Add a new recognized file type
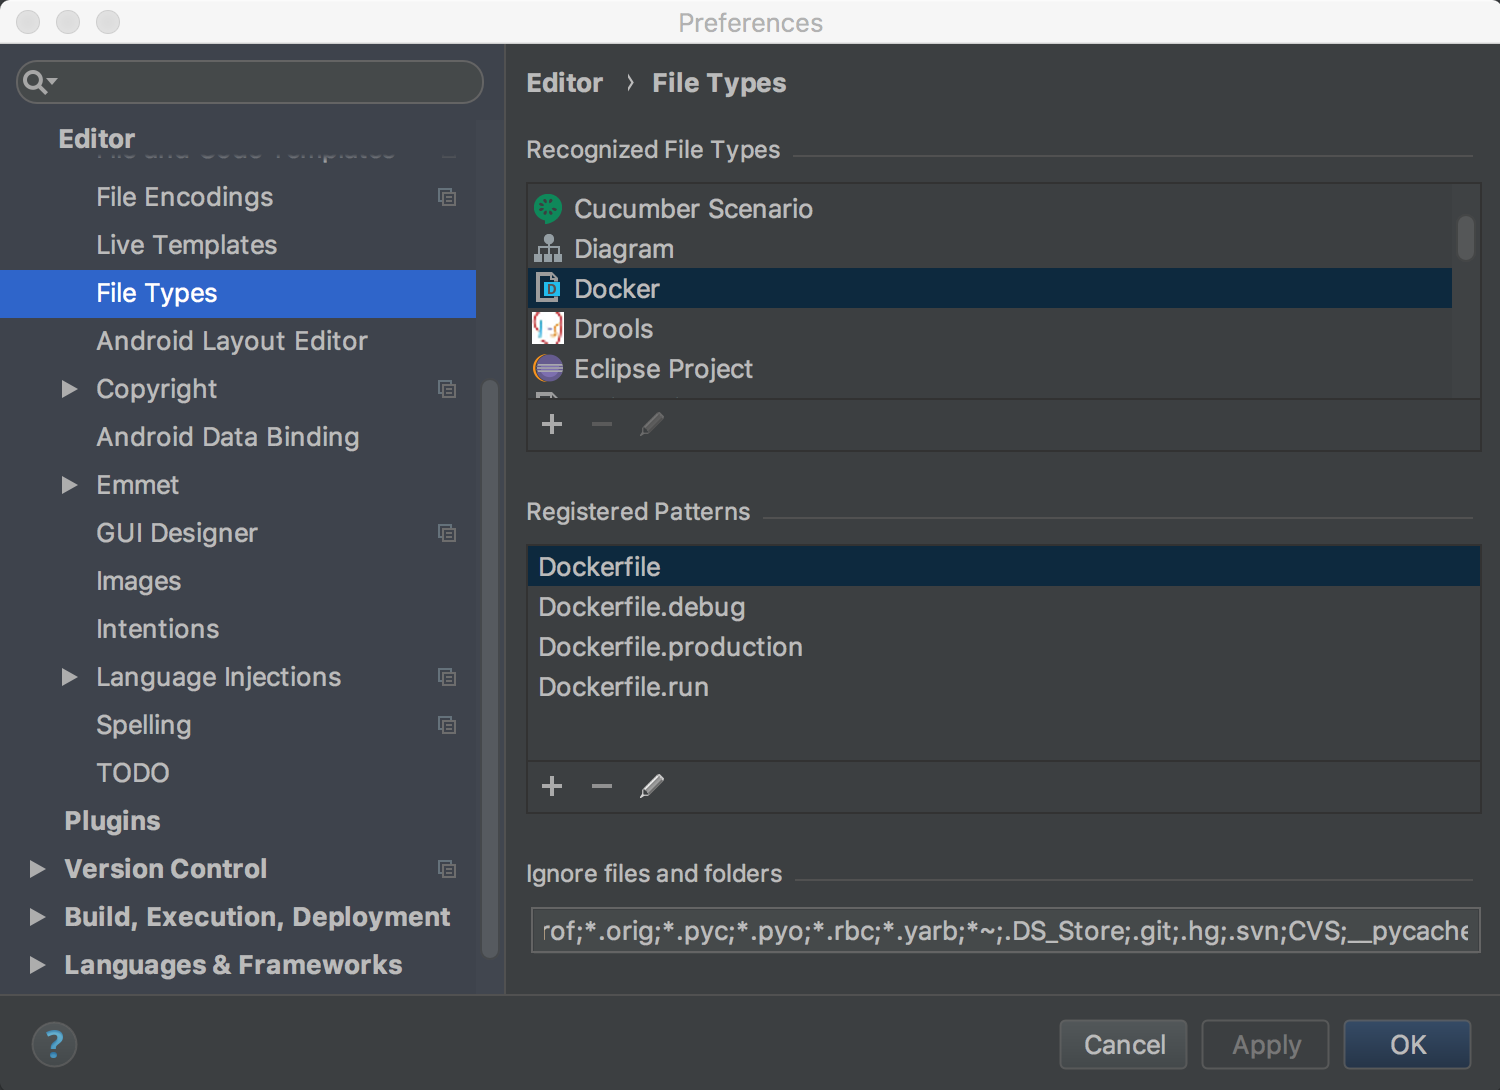Screen dimensions: 1500x1090 (552, 424)
